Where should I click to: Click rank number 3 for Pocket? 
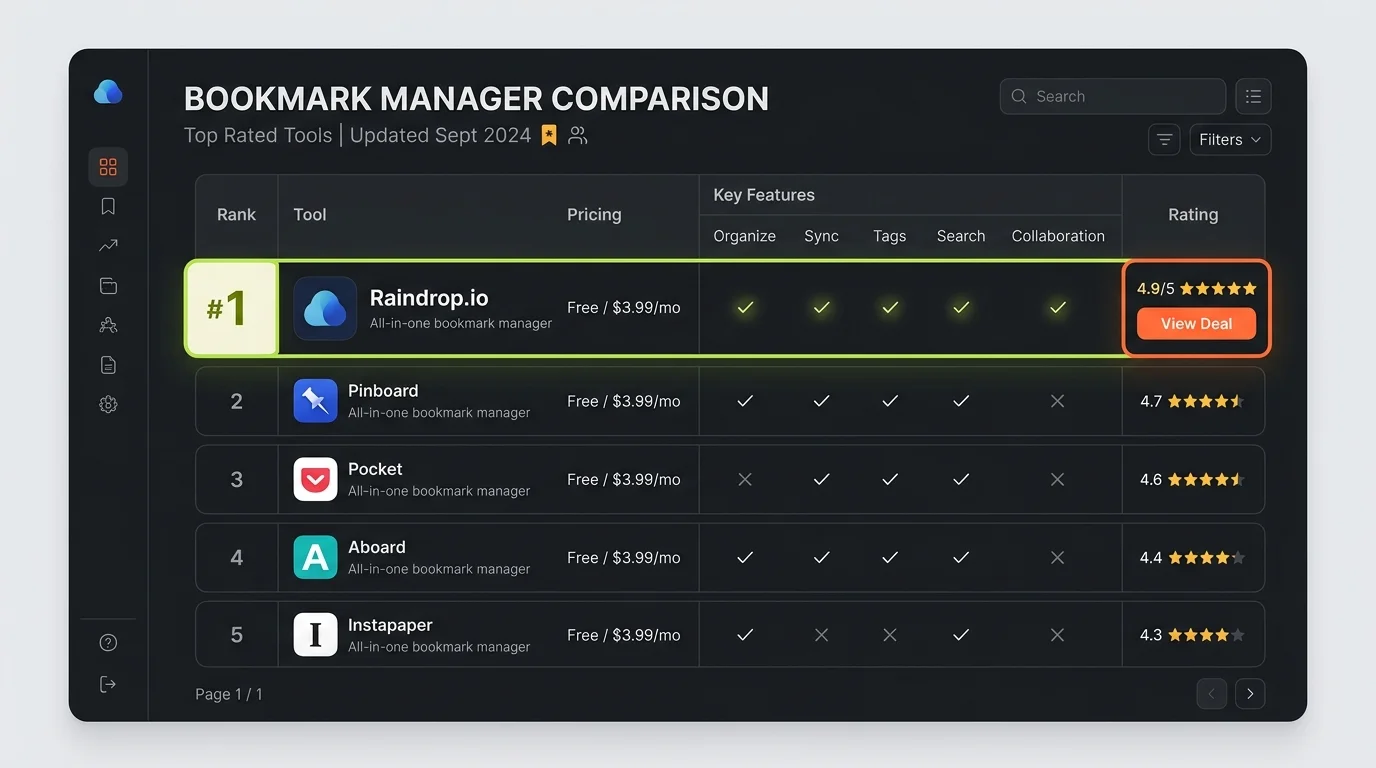click(236, 479)
